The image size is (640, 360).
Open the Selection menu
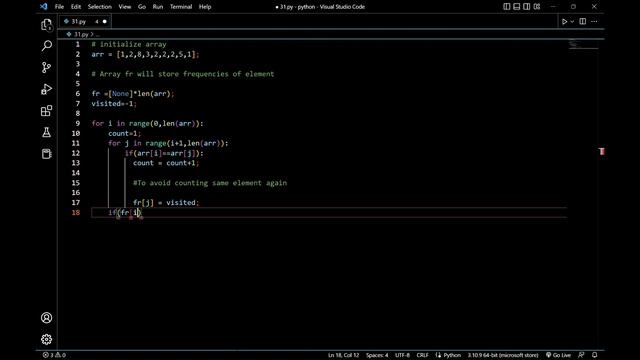point(100,7)
